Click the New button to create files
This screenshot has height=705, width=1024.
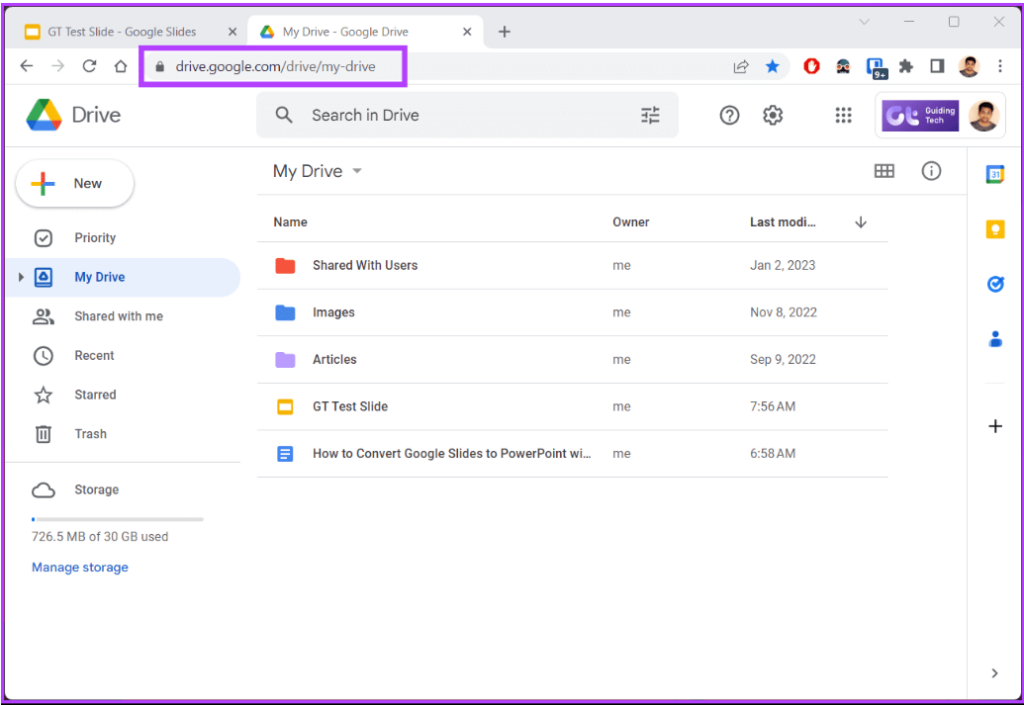point(74,183)
